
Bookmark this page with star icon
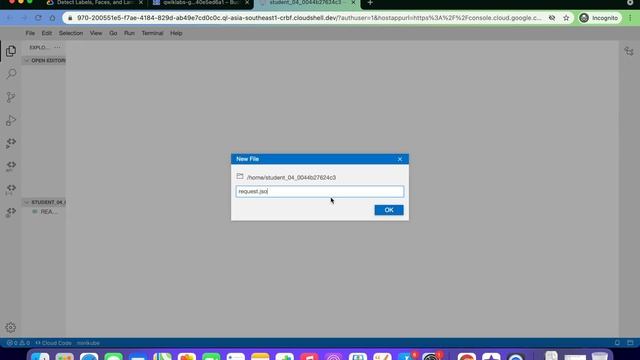point(566,18)
